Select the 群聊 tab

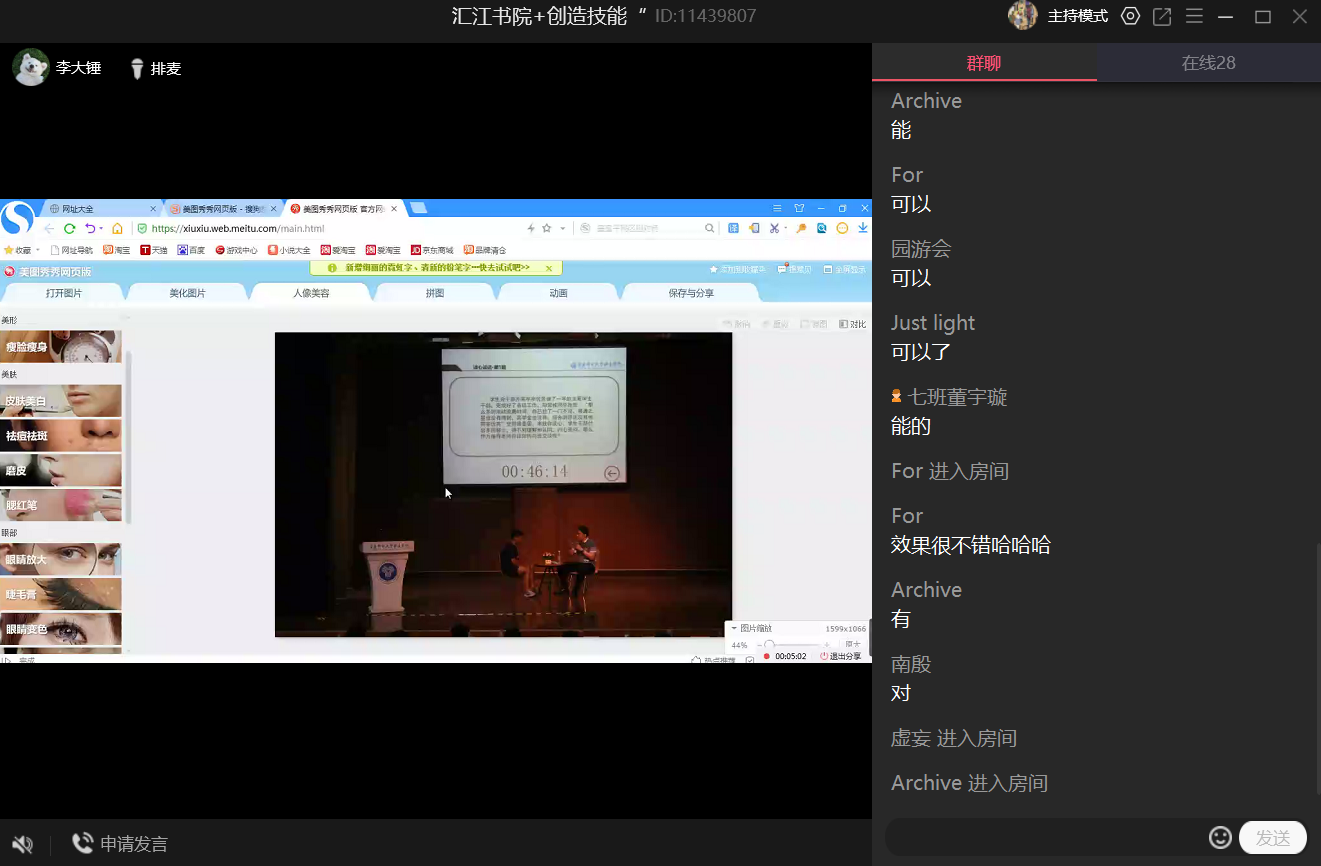click(983, 63)
